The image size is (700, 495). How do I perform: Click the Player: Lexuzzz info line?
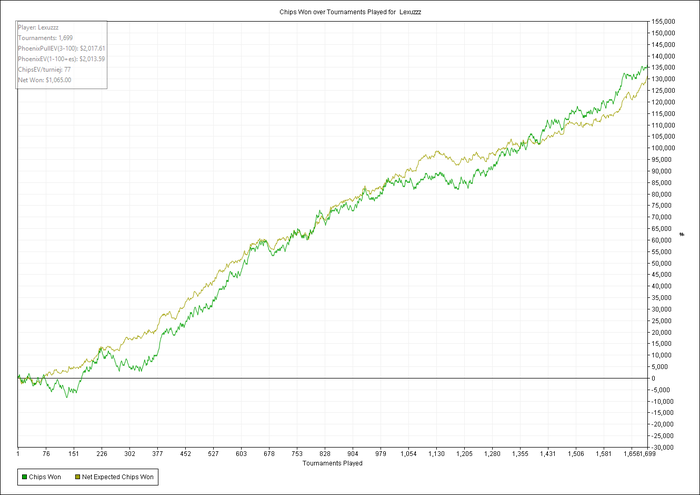tap(38, 27)
